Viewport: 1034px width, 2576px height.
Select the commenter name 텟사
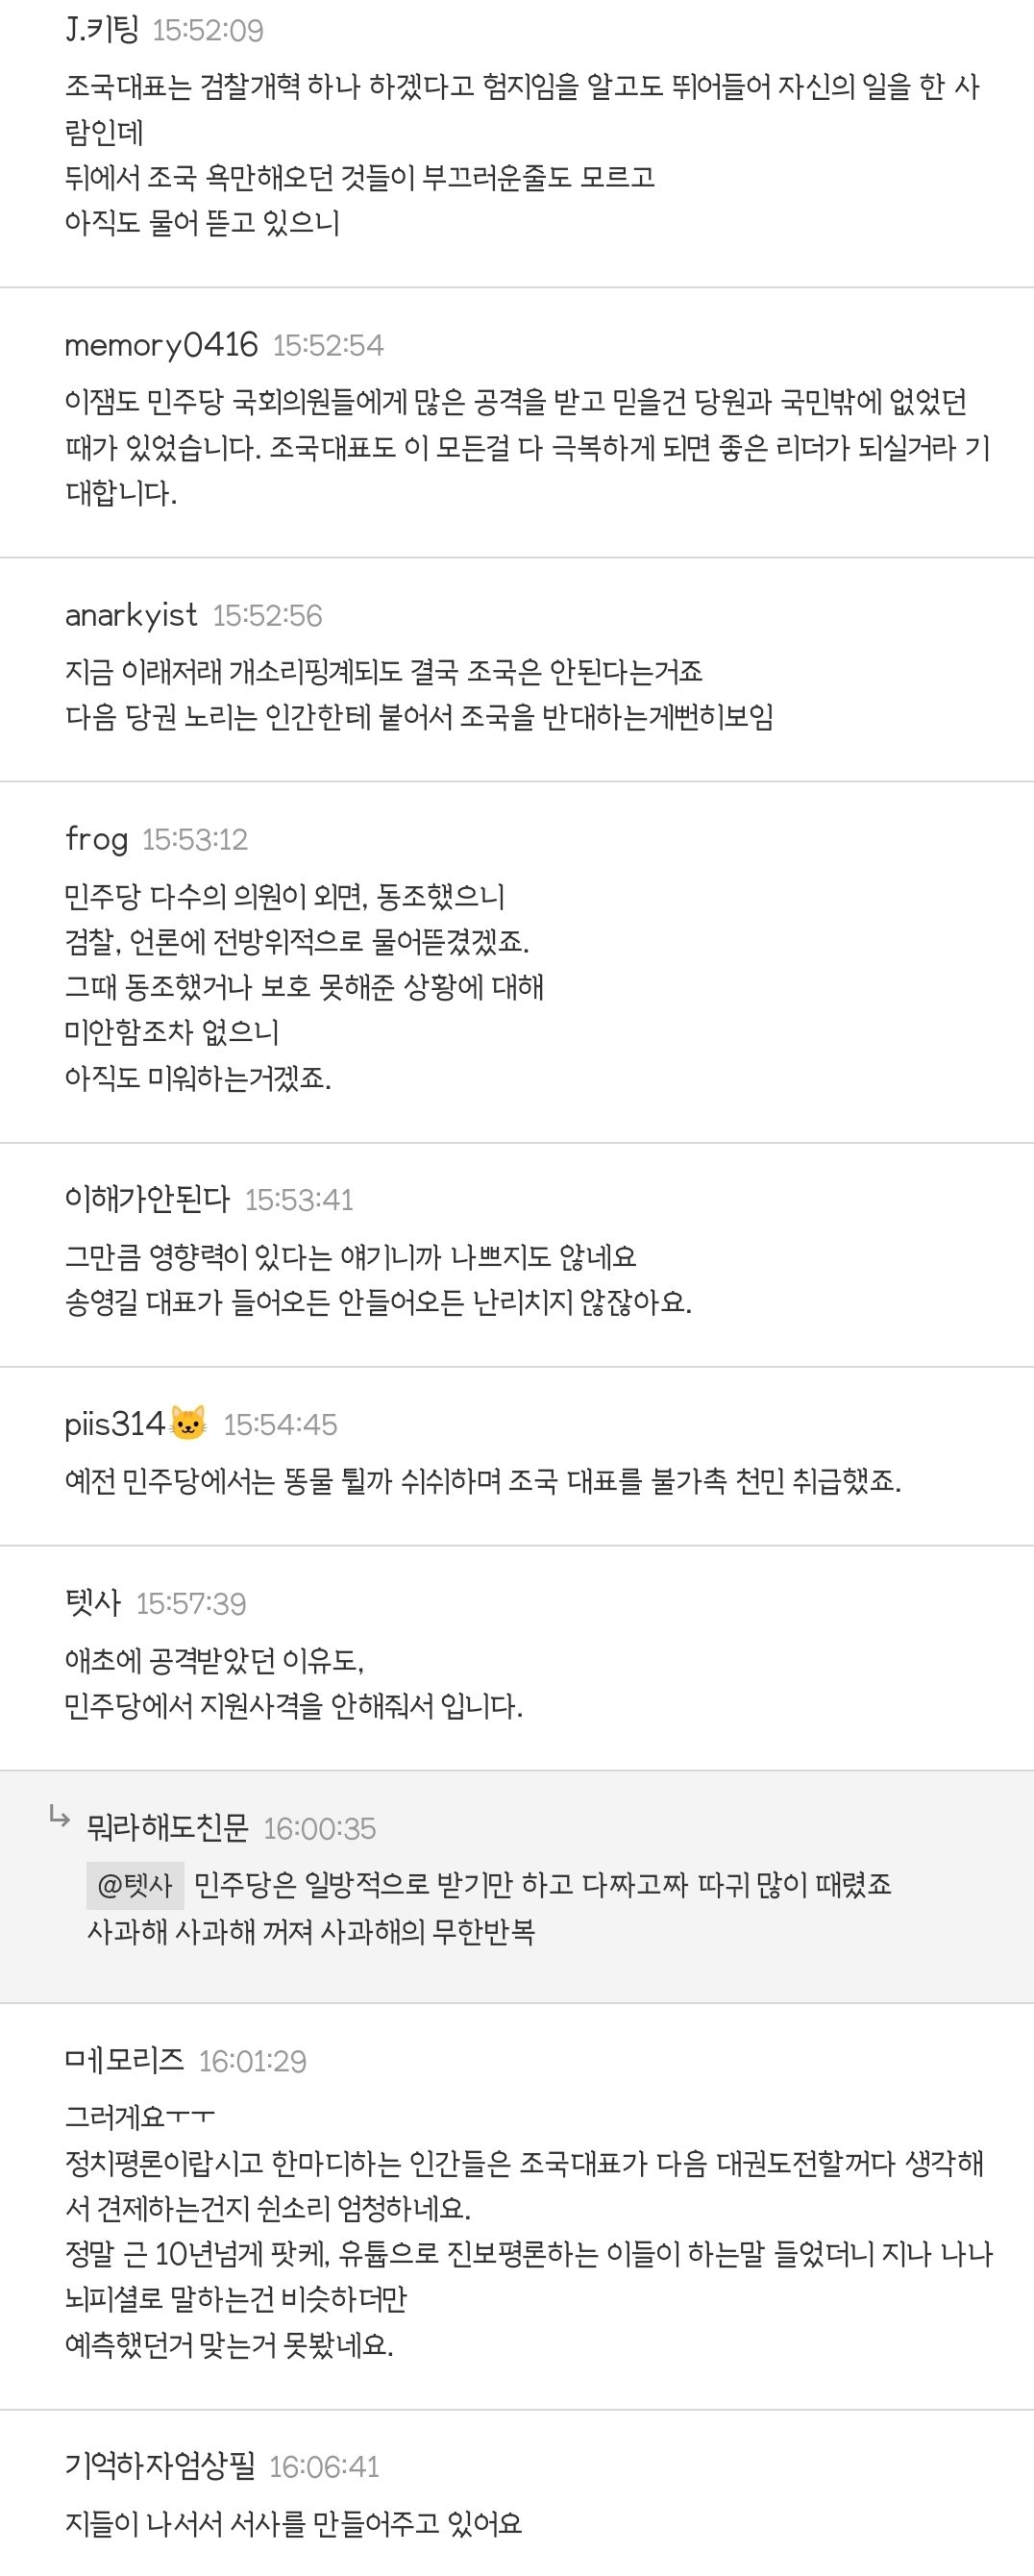(92, 1603)
